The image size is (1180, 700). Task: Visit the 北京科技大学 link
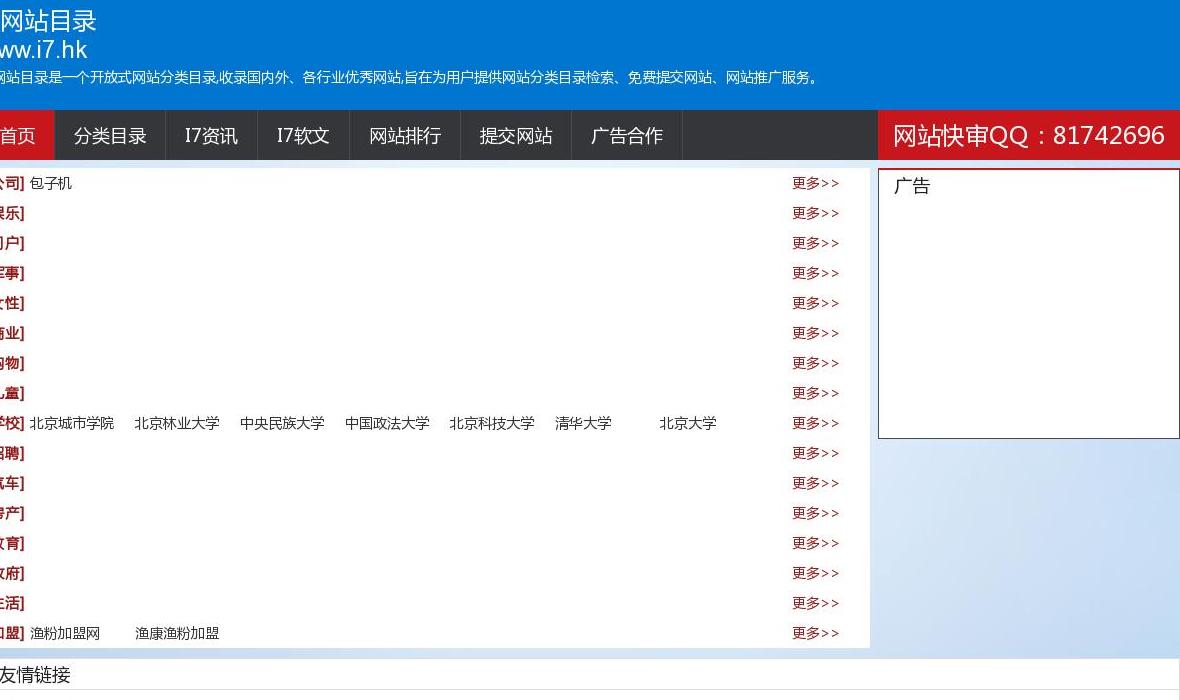pos(492,424)
